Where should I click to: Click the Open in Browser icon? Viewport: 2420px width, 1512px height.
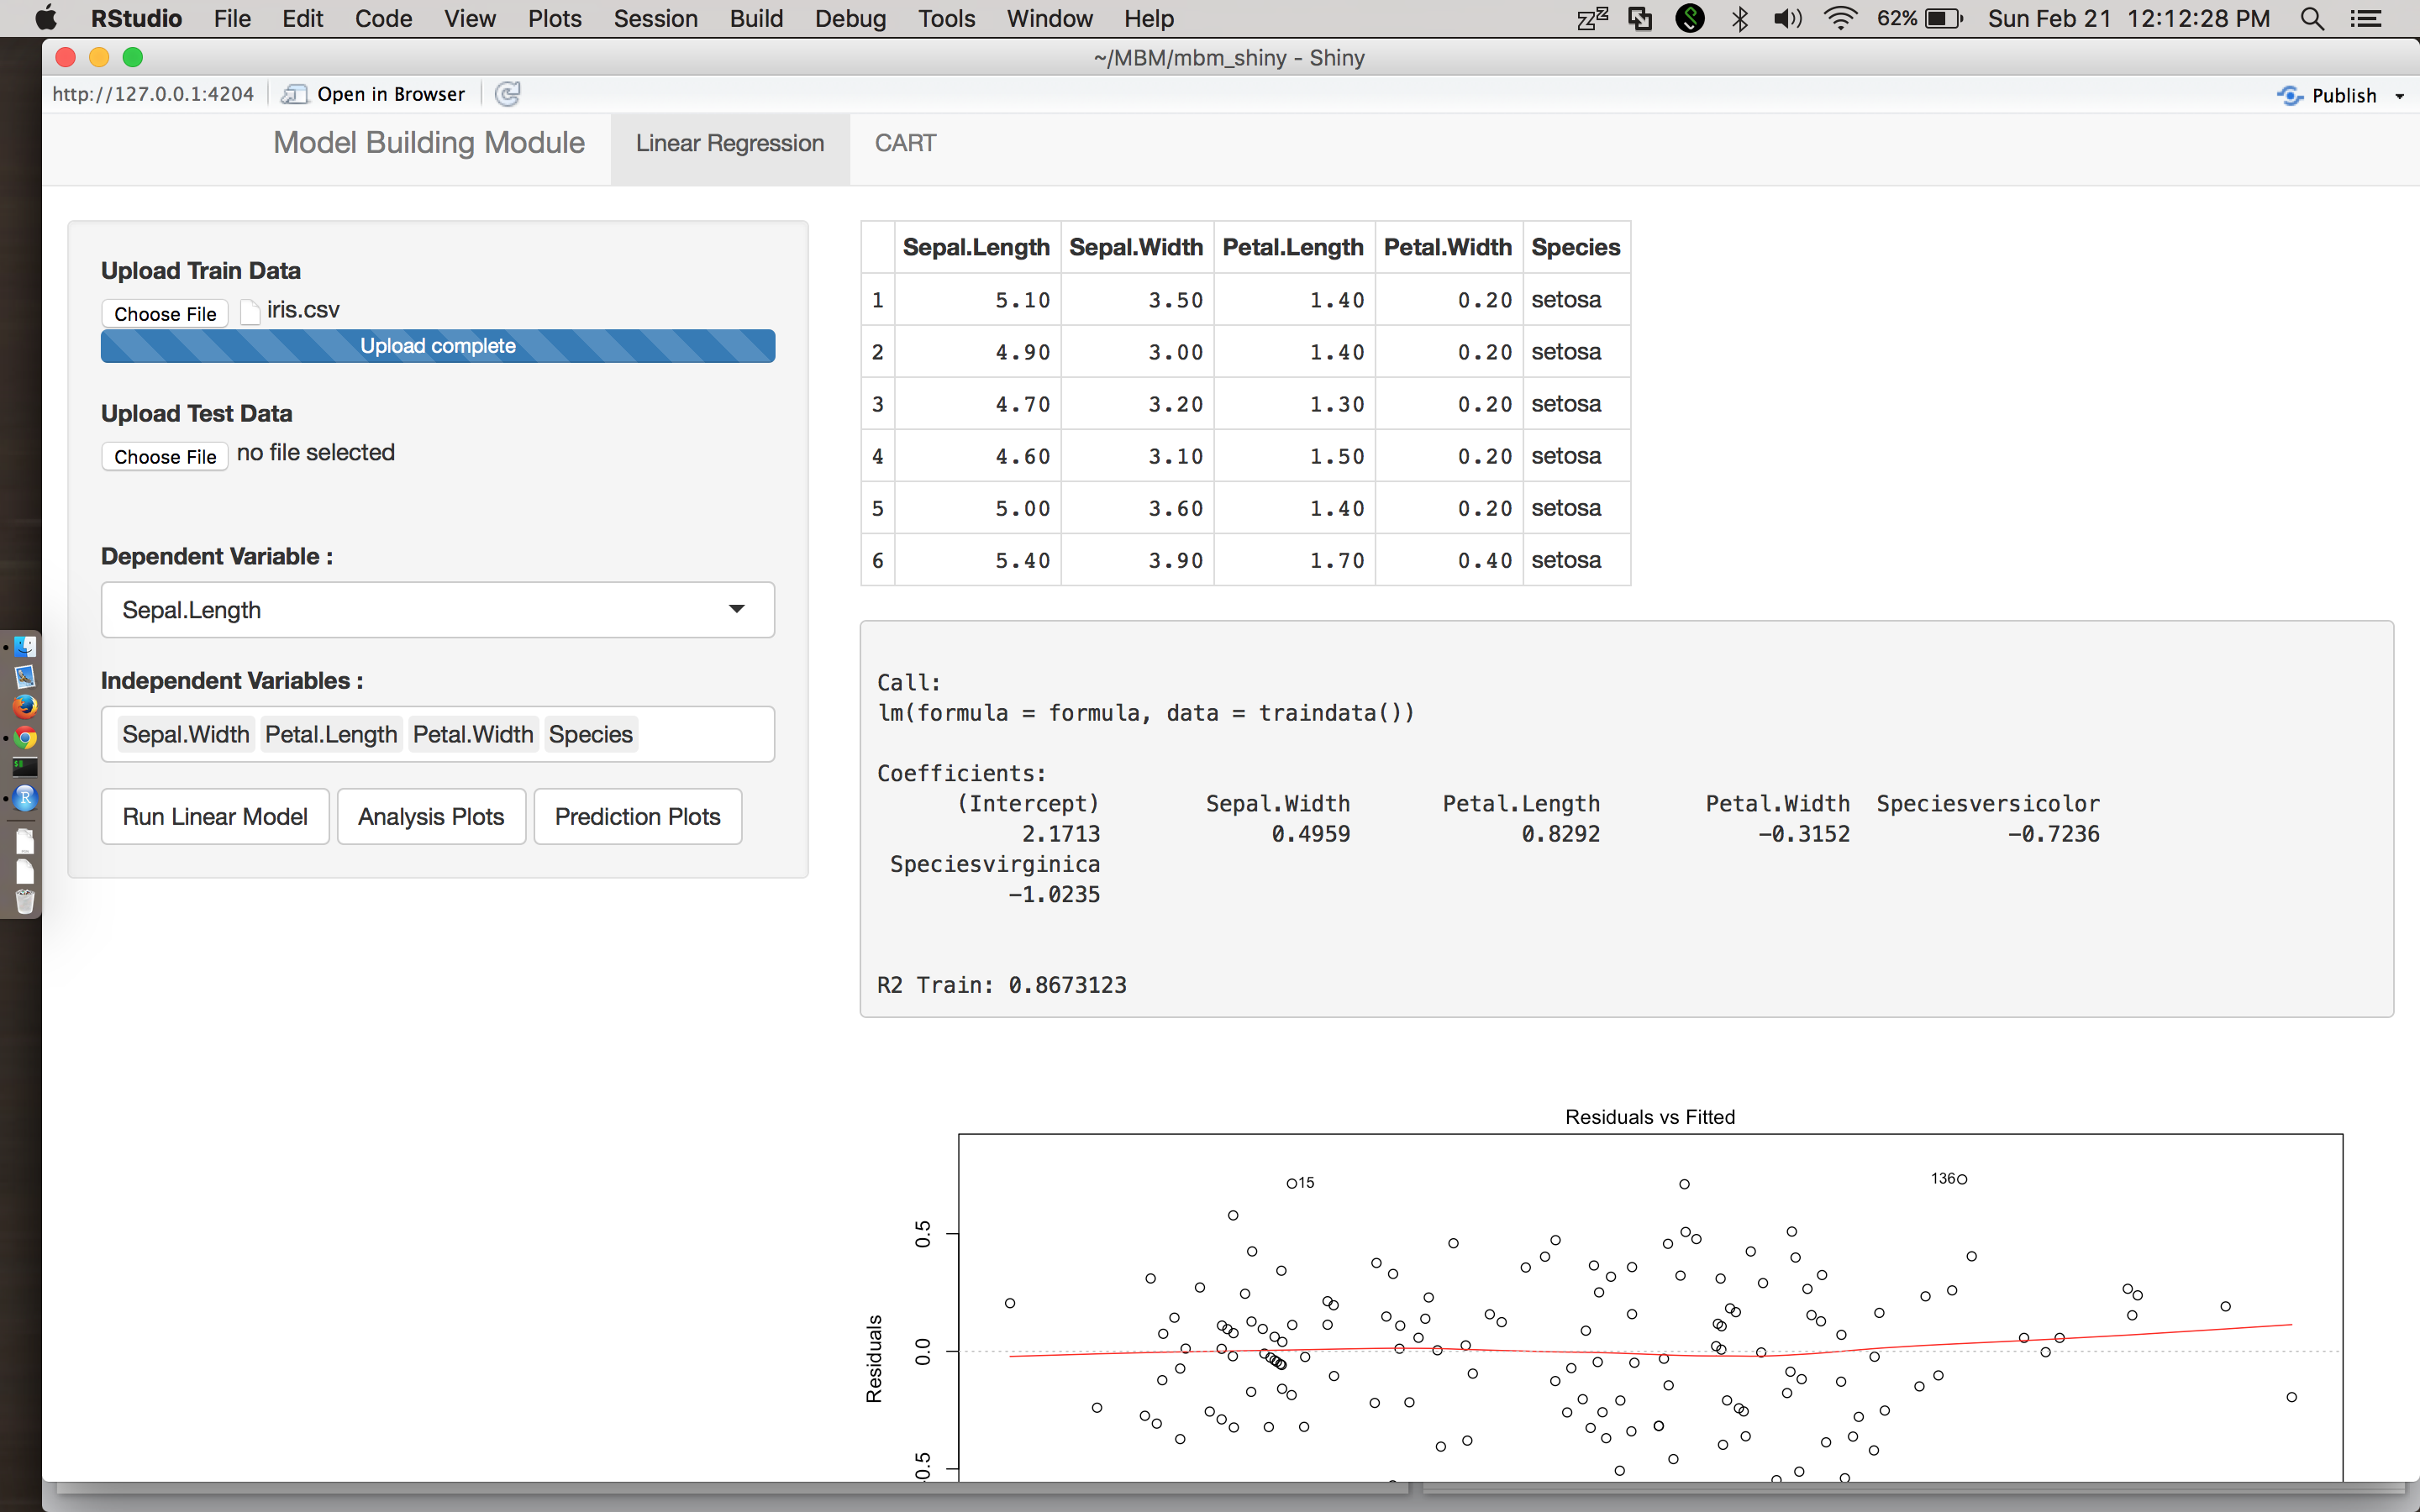point(294,94)
